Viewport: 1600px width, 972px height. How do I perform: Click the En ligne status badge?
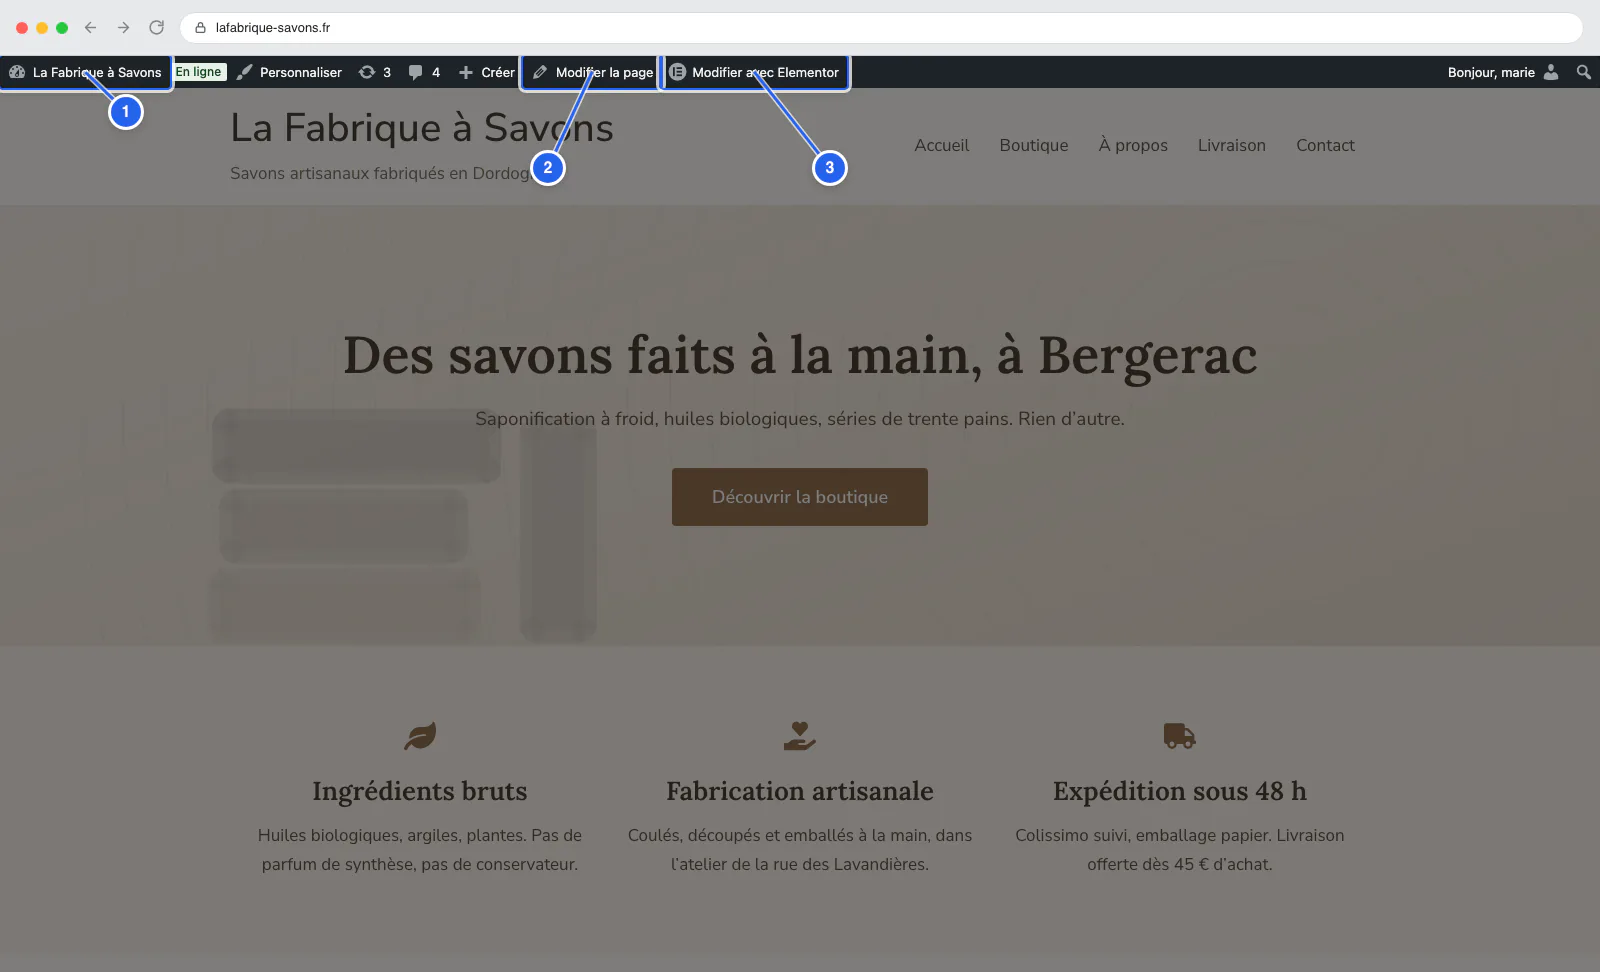click(200, 72)
